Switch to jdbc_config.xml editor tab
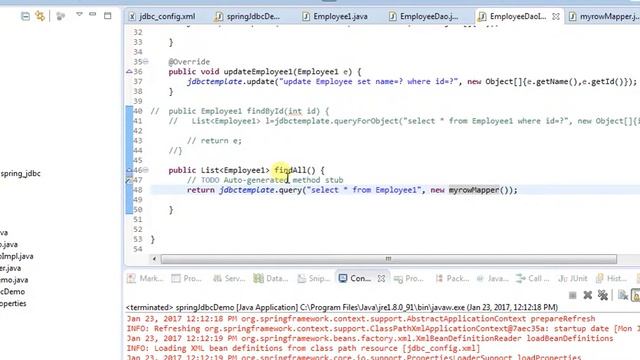 tap(162, 17)
